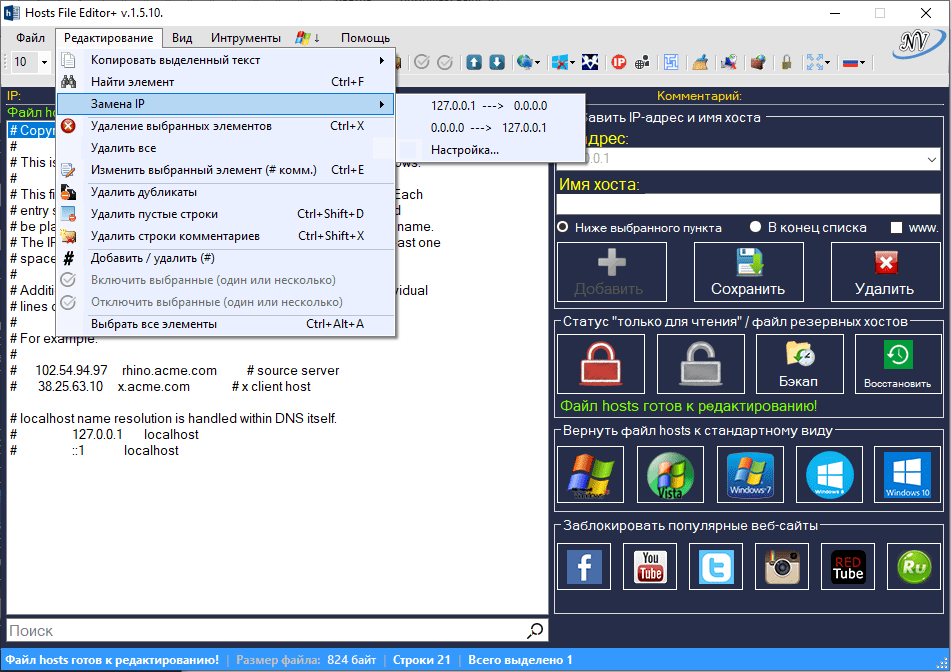Restore Windows 10 default hosts file
Screen dimensions: 951x672
pyautogui.click(x=907, y=475)
